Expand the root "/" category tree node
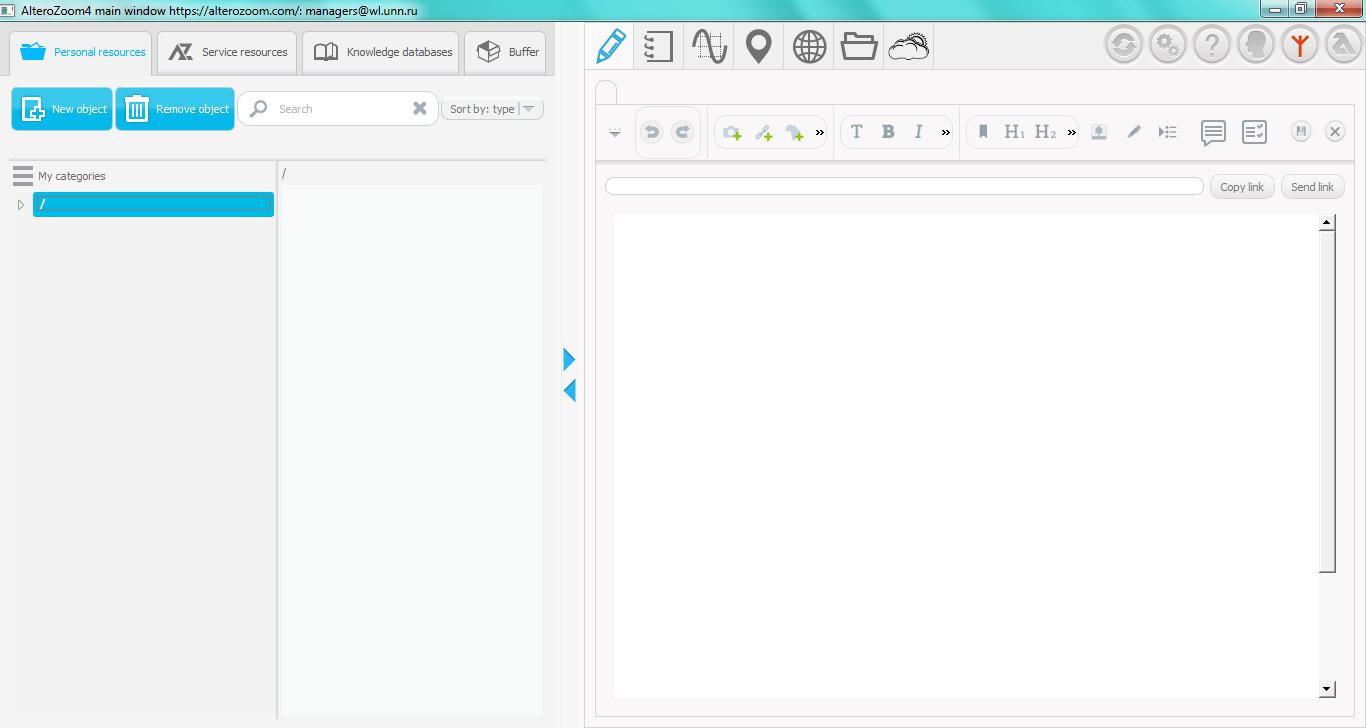1366x728 pixels. pyautogui.click(x=21, y=205)
